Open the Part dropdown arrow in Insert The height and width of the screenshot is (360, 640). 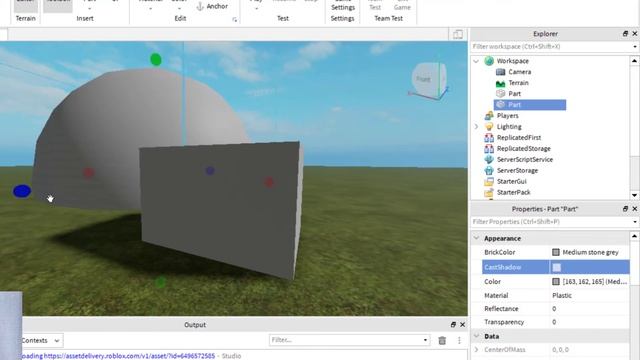click(x=89, y=9)
